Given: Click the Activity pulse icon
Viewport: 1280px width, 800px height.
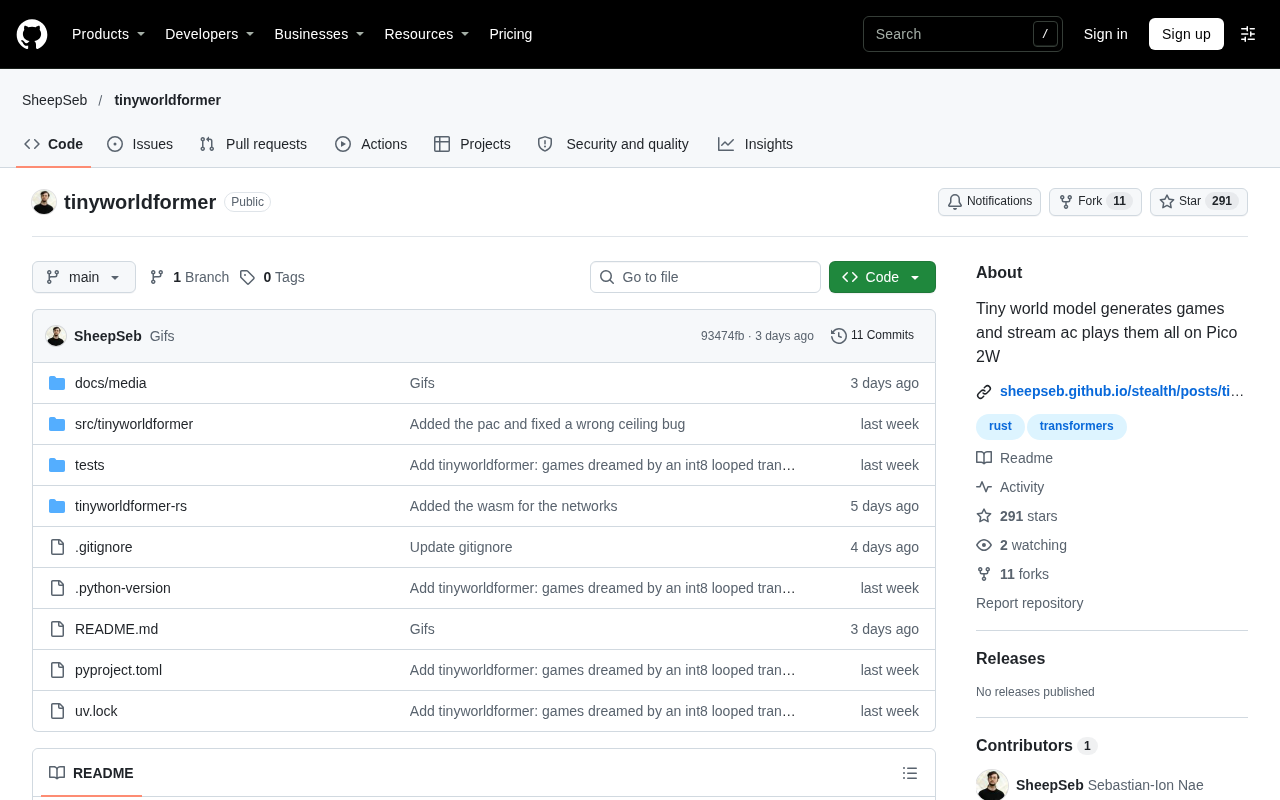Looking at the screenshot, I should 984,487.
